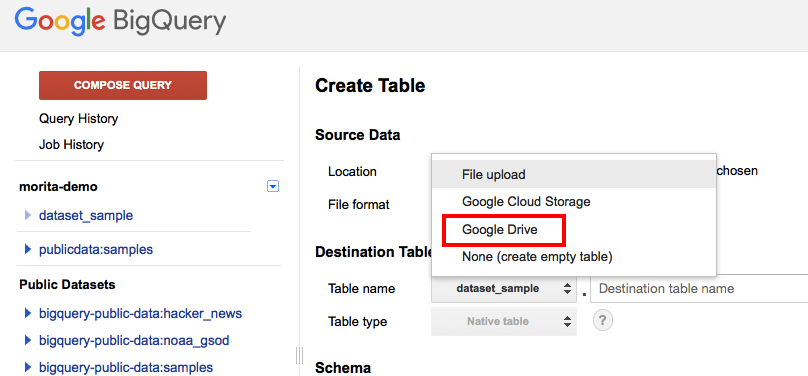
Task: Open Job History
Action: tap(71, 145)
